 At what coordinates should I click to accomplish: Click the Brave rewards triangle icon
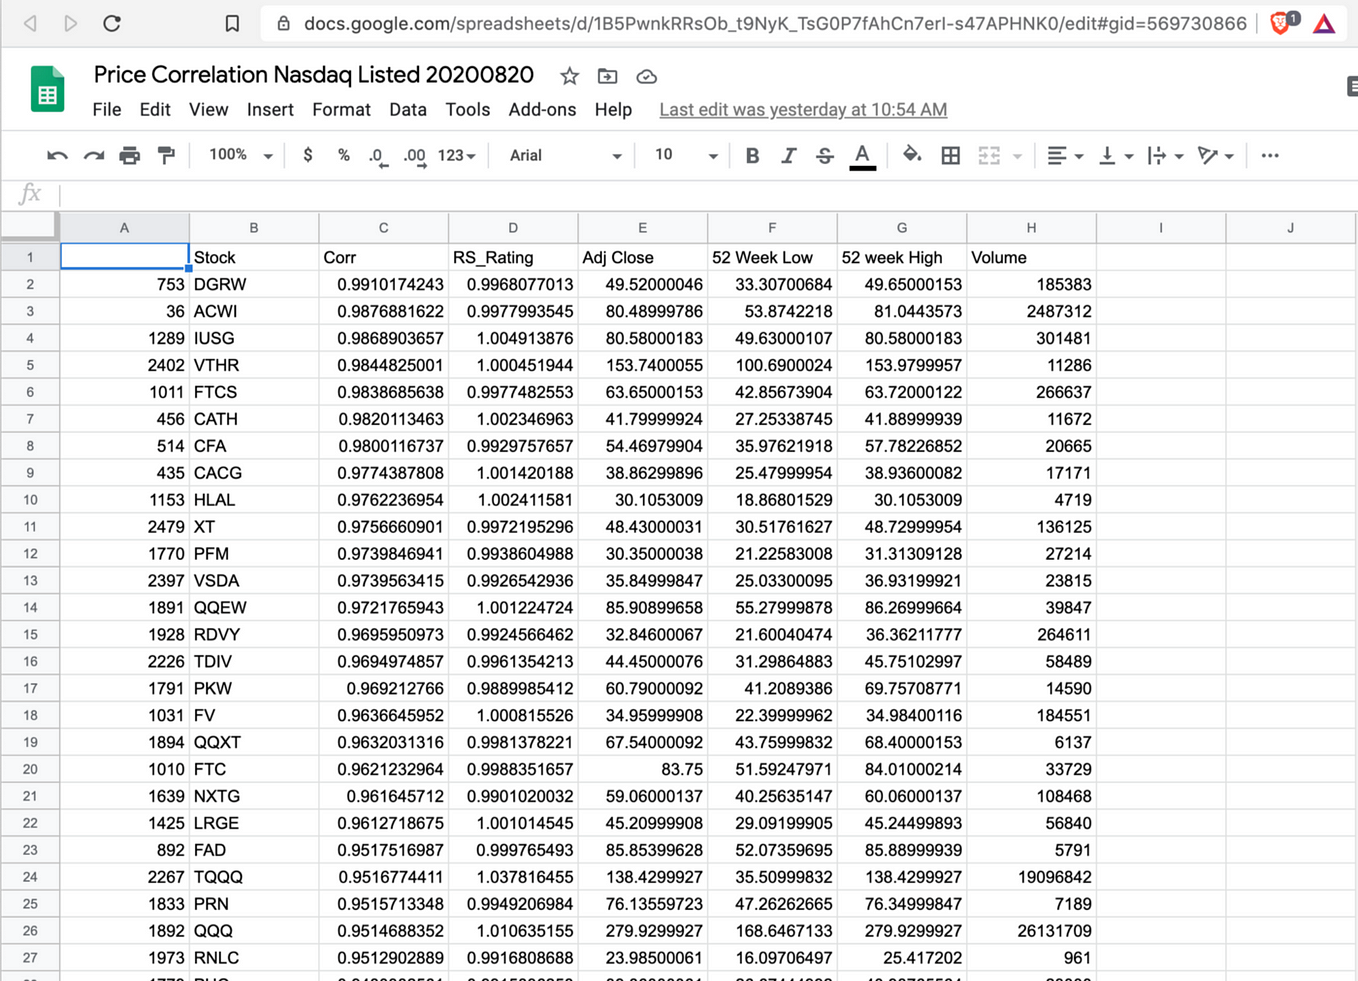(1324, 23)
